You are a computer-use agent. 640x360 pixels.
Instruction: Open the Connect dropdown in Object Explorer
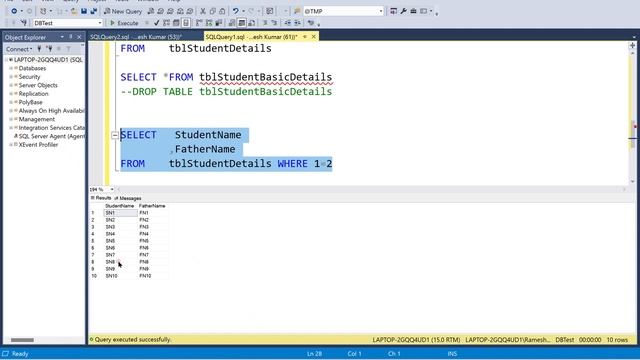coord(19,49)
